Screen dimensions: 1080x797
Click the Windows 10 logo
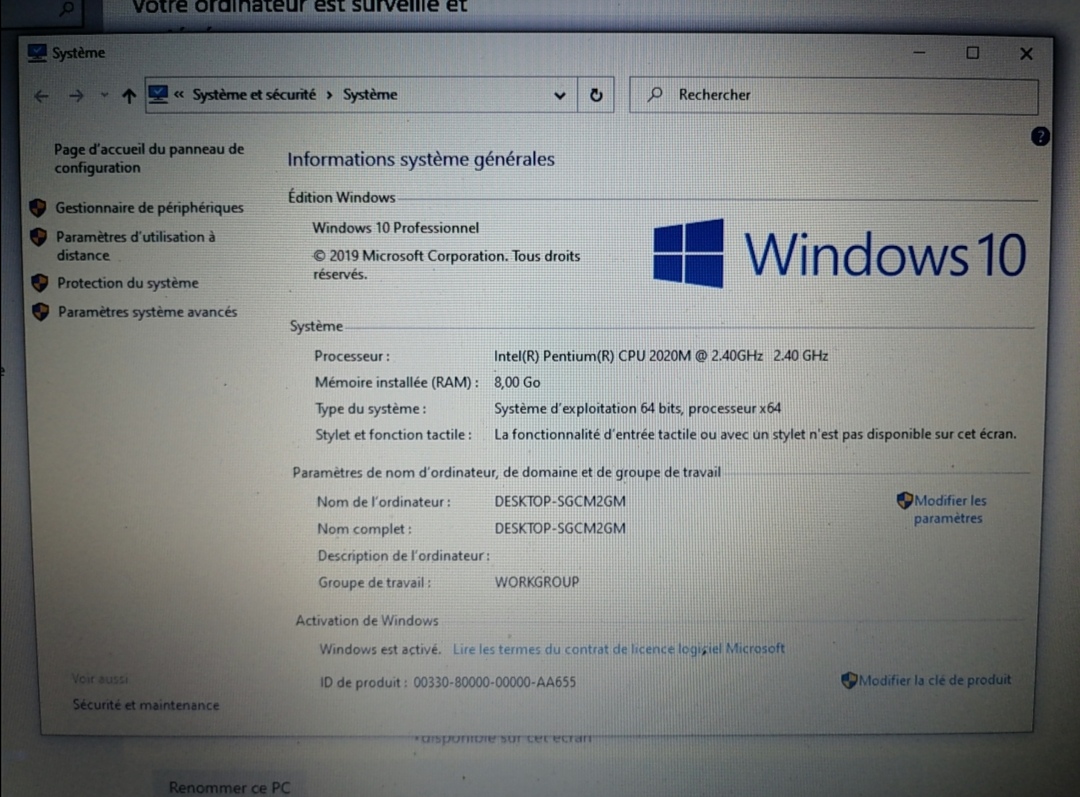840,254
